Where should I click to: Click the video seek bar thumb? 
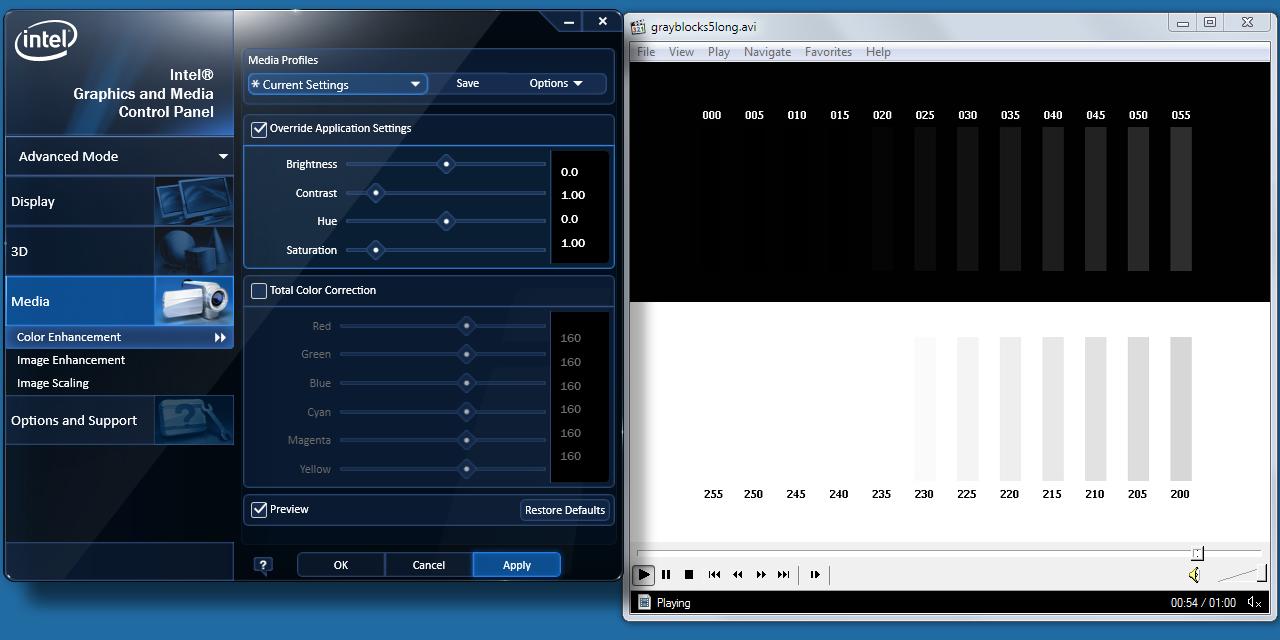[1197, 553]
